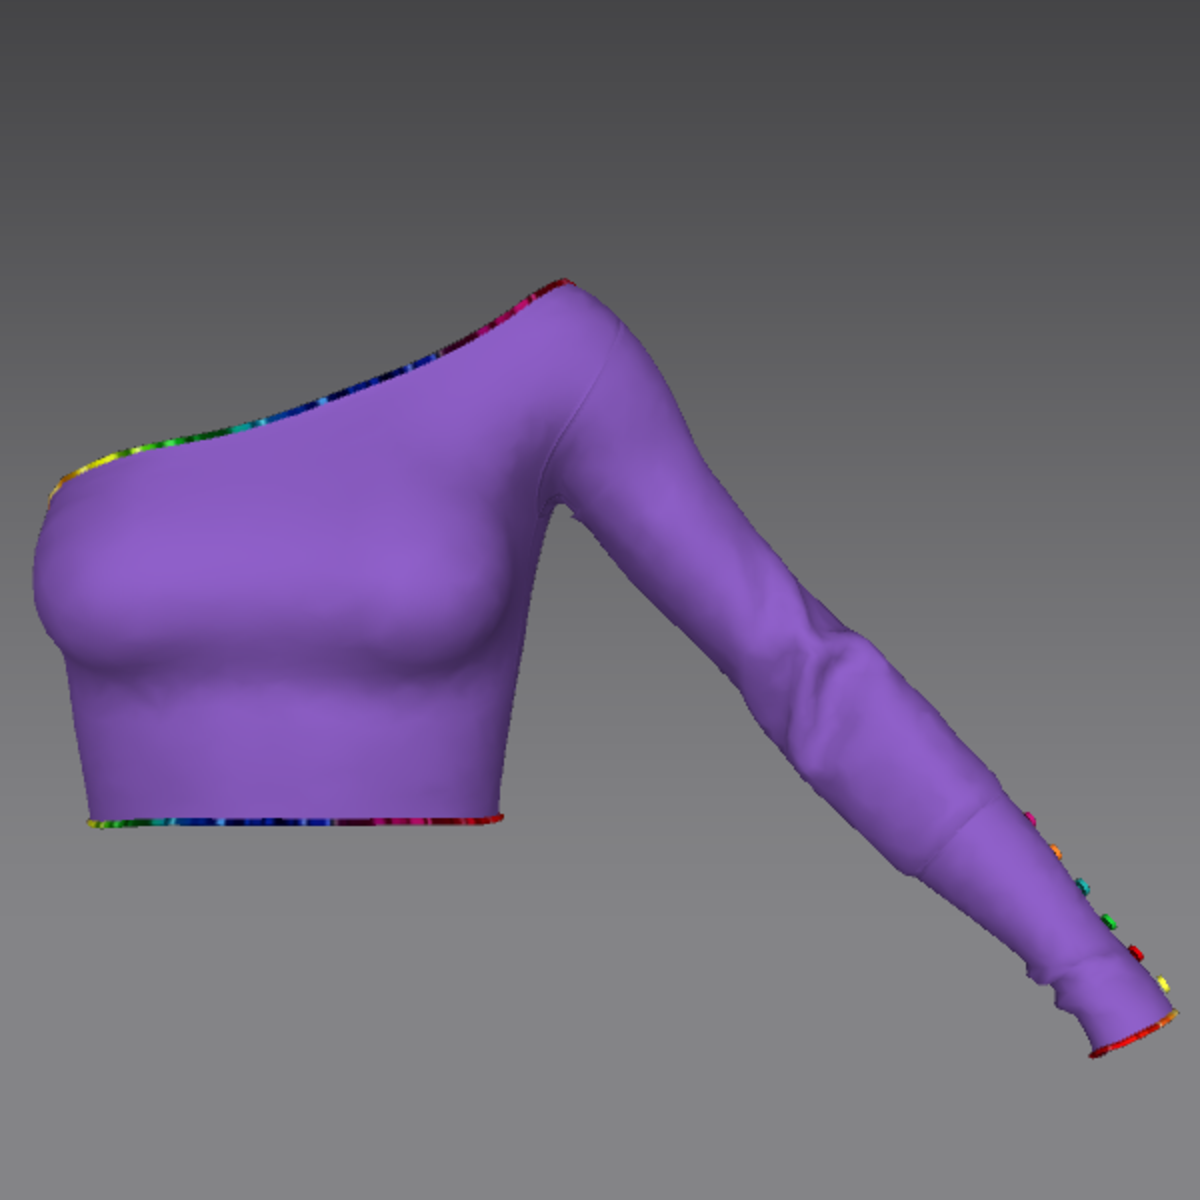Click the yellow button nearest the cuff opening
Viewport: 1200px width, 1200px height.
tap(1161, 984)
